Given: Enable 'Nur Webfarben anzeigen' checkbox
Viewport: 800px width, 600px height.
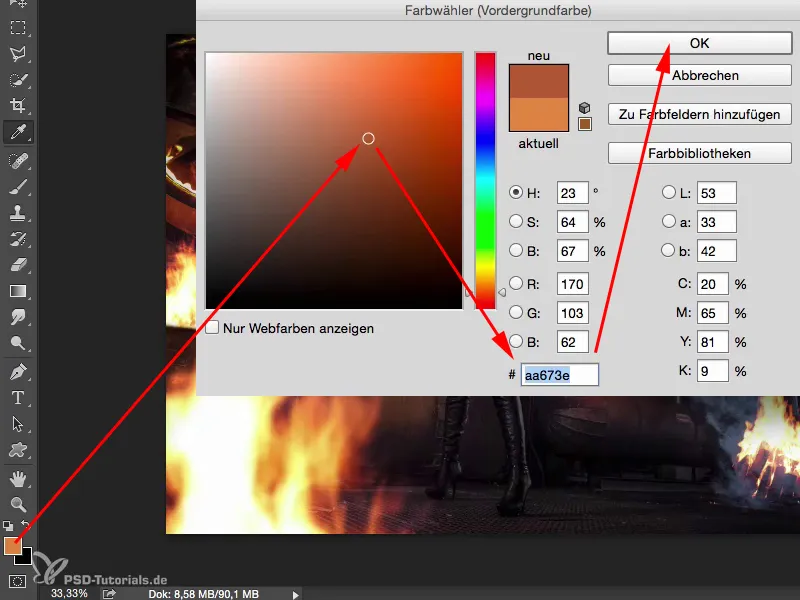Looking at the screenshot, I should coord(212,328).
